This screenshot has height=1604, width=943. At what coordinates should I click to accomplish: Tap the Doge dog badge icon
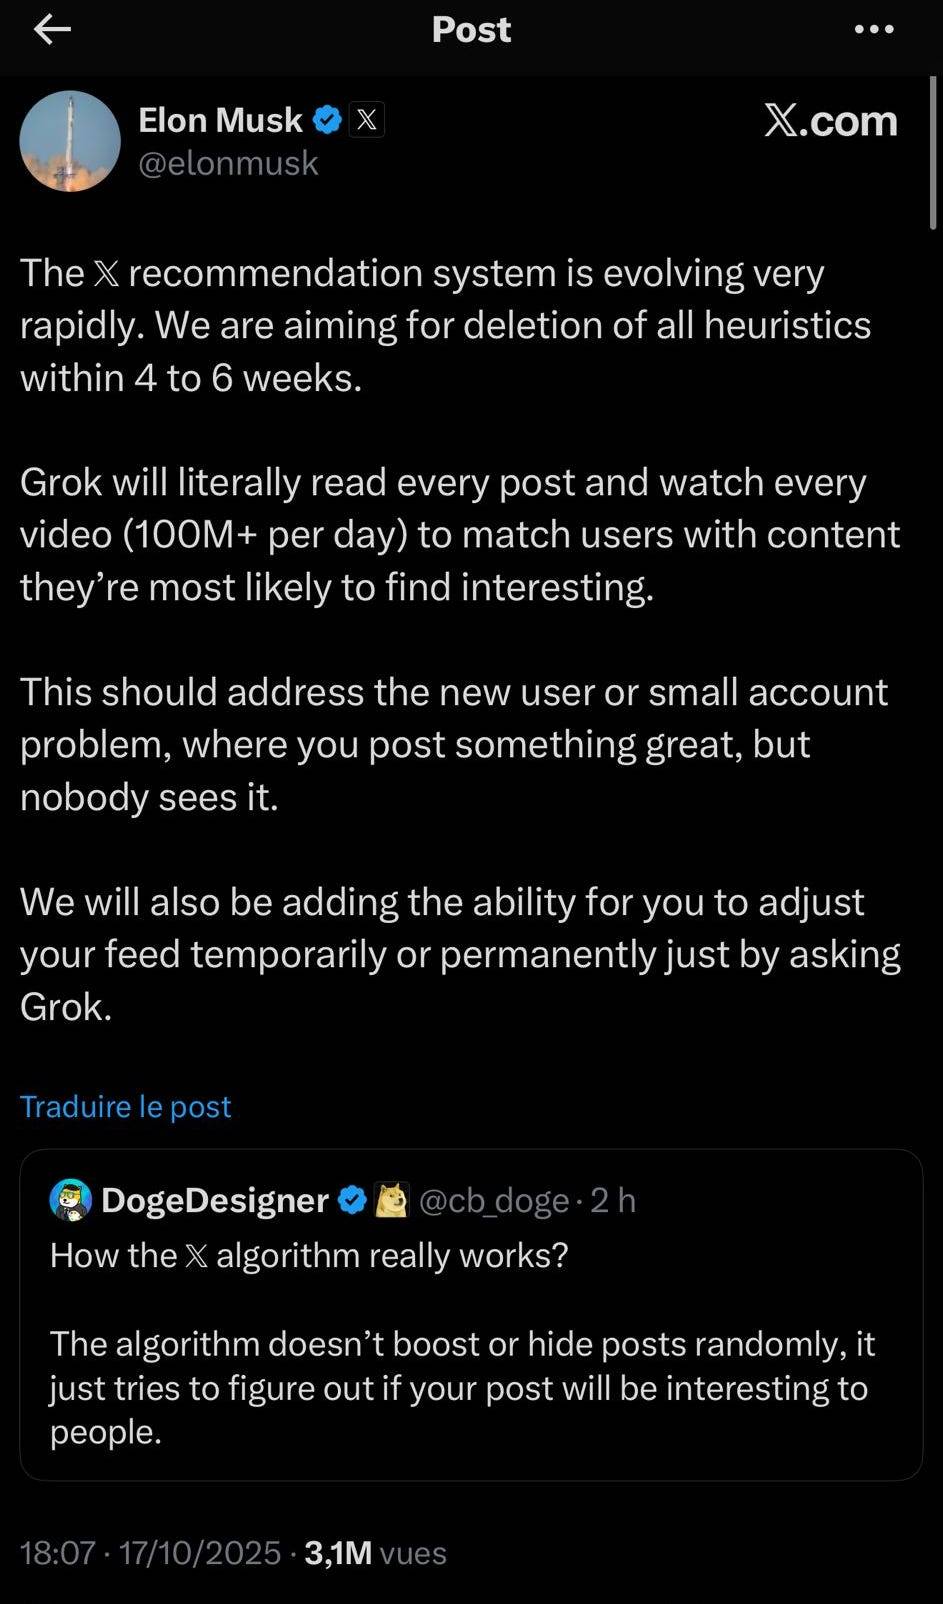coord(391,1200)
